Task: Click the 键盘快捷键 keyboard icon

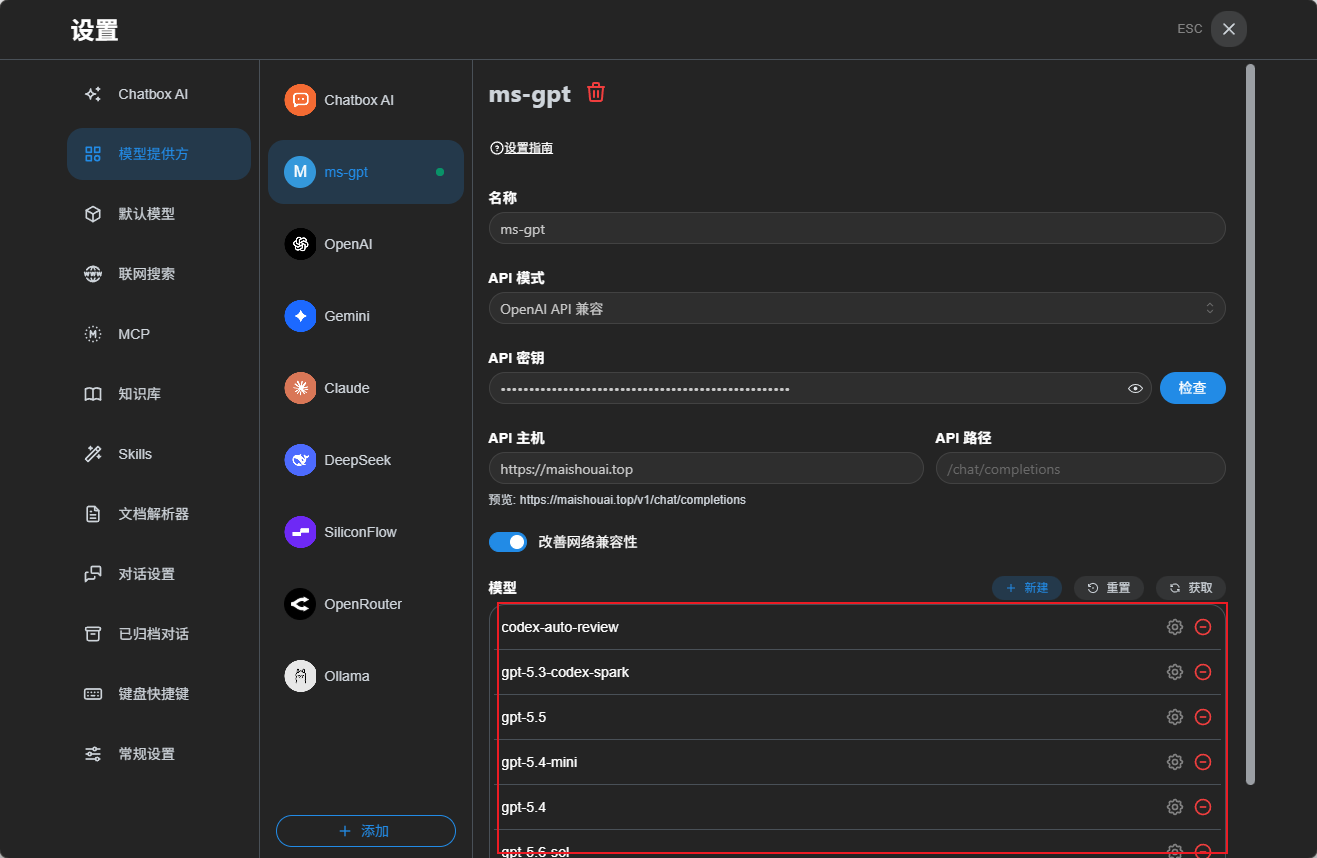Action: (93, 694)
